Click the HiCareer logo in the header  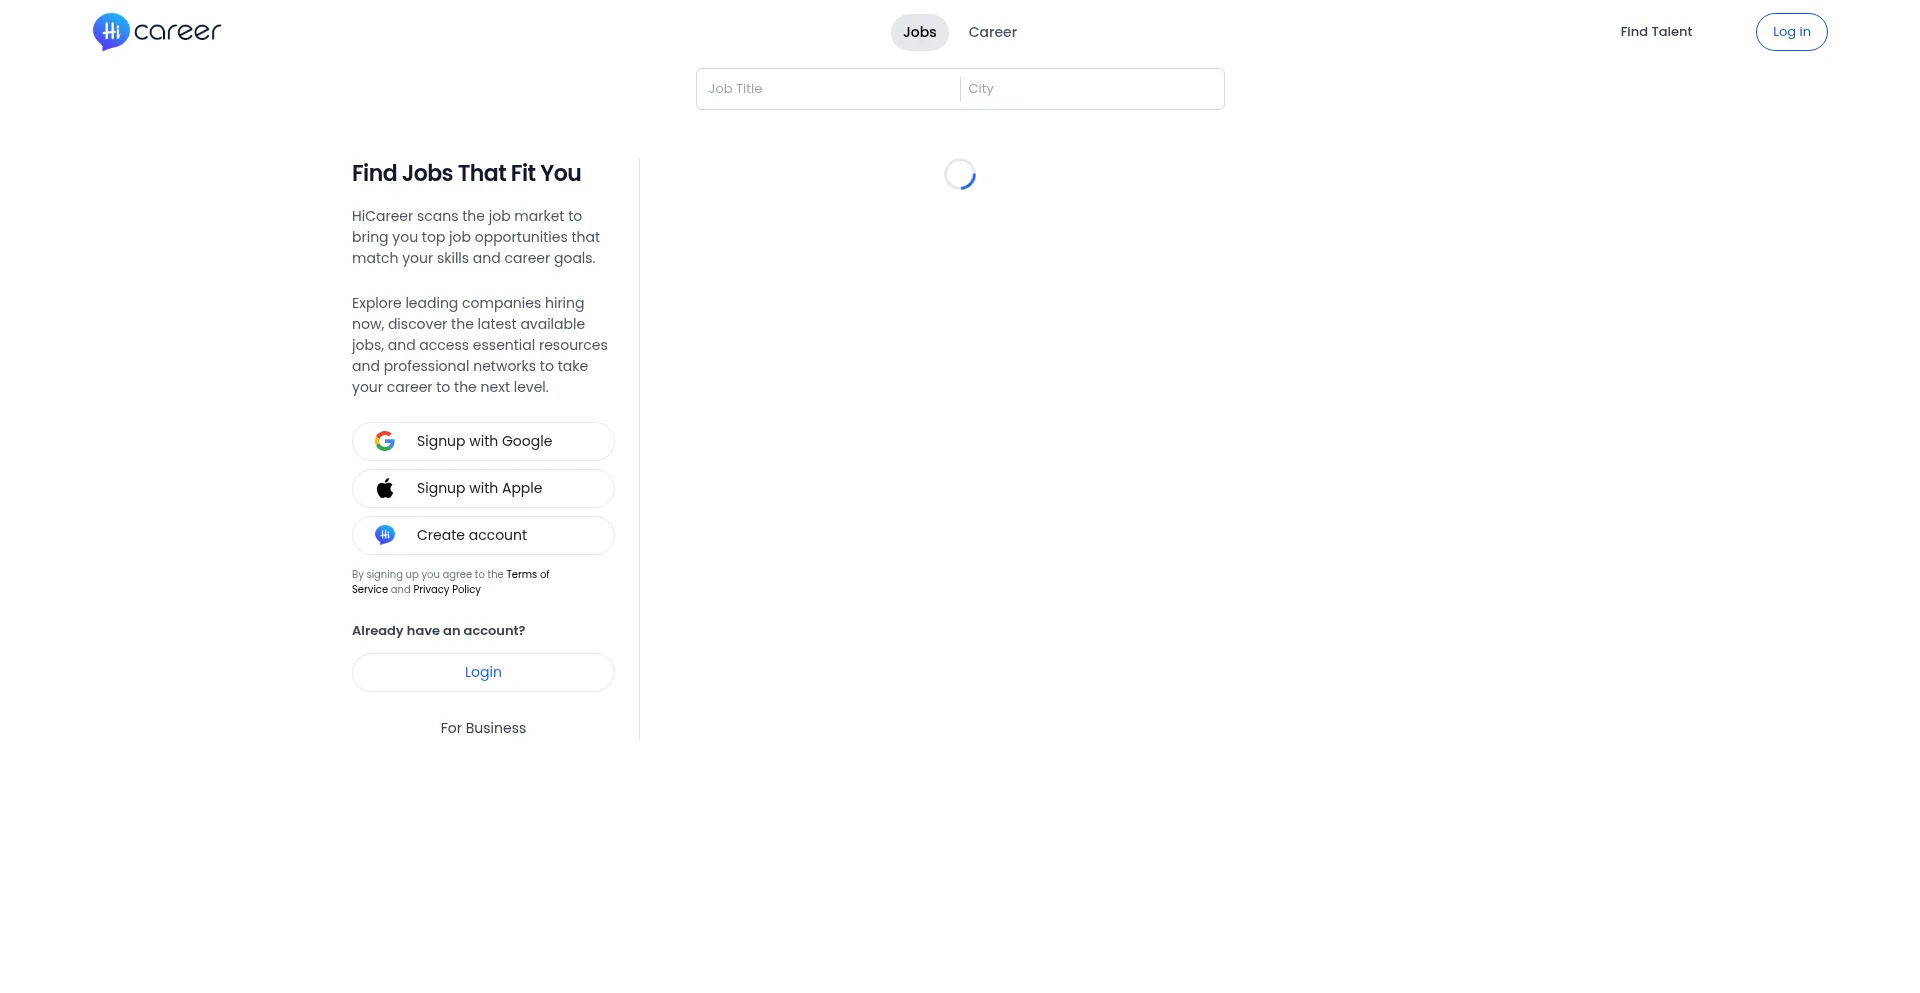(x=156, y=31)
